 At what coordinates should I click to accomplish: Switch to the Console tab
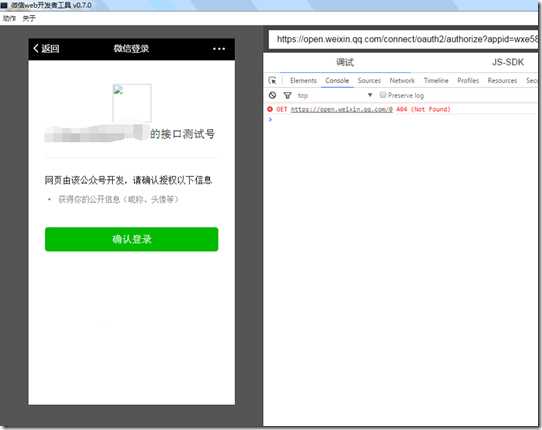tap(337, 81)
